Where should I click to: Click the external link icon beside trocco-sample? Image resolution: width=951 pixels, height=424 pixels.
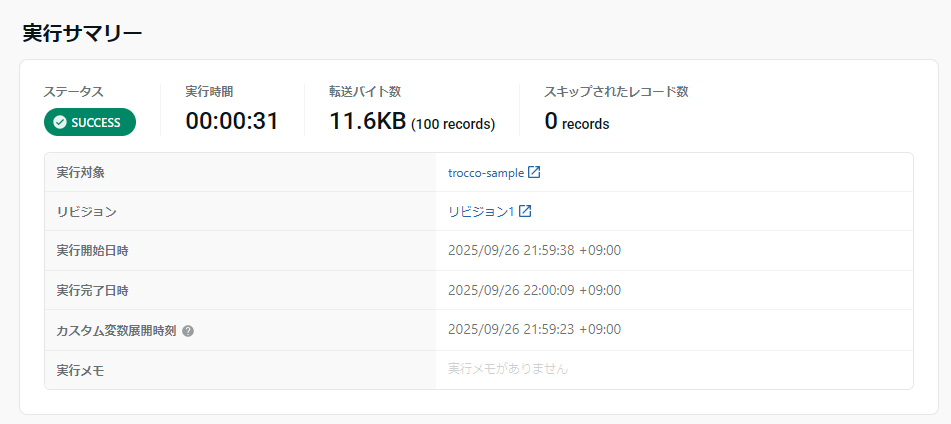534,172
